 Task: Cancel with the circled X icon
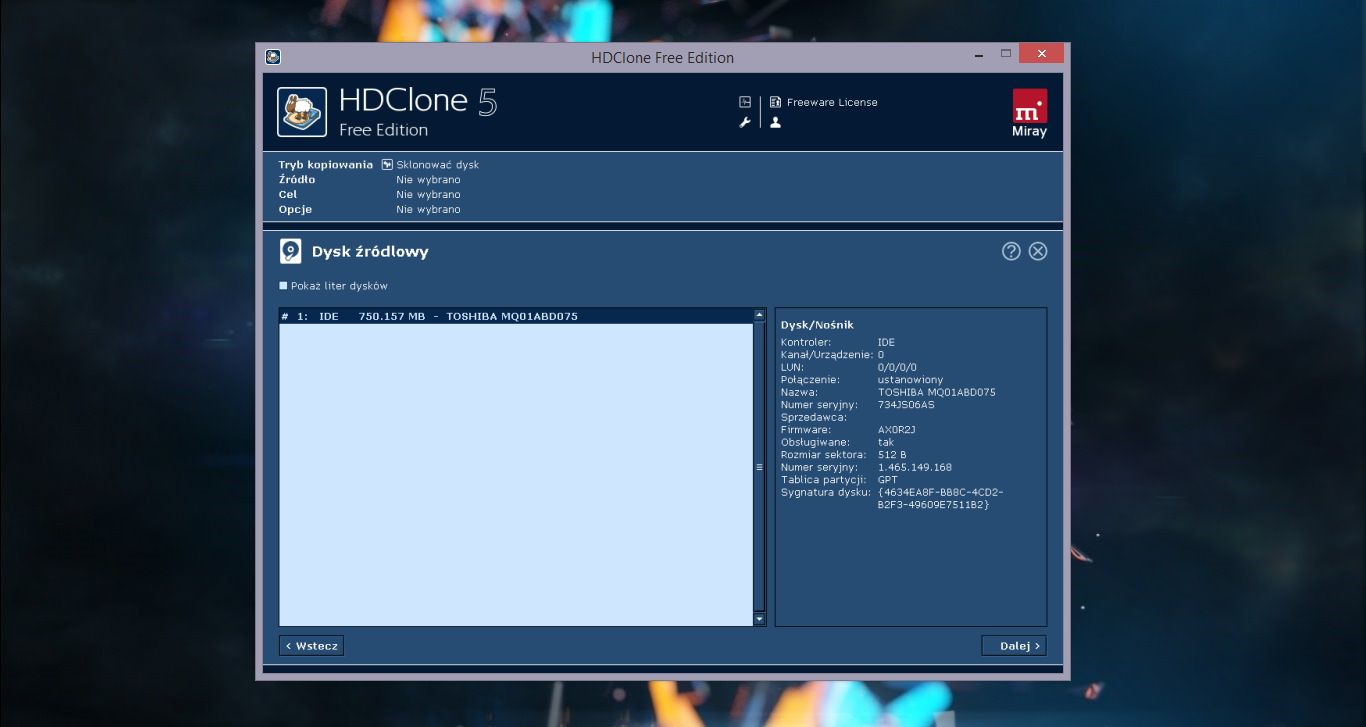tap(1038, 251)
